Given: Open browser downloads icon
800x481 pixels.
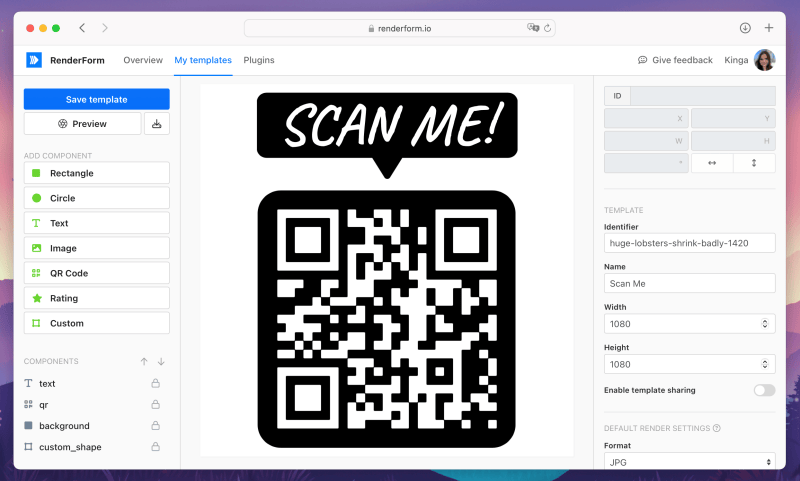Looking at the screenshot, I should coord(745,28).
